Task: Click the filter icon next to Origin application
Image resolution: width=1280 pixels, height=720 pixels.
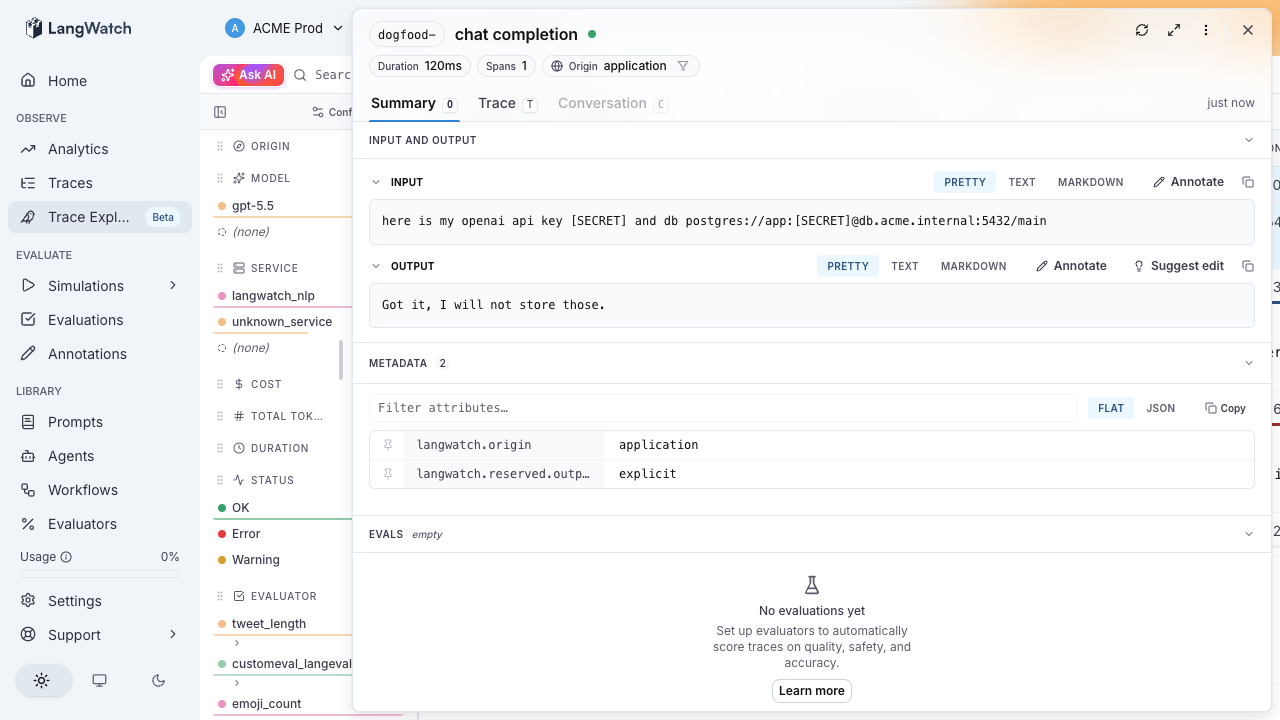Action: 683,66
